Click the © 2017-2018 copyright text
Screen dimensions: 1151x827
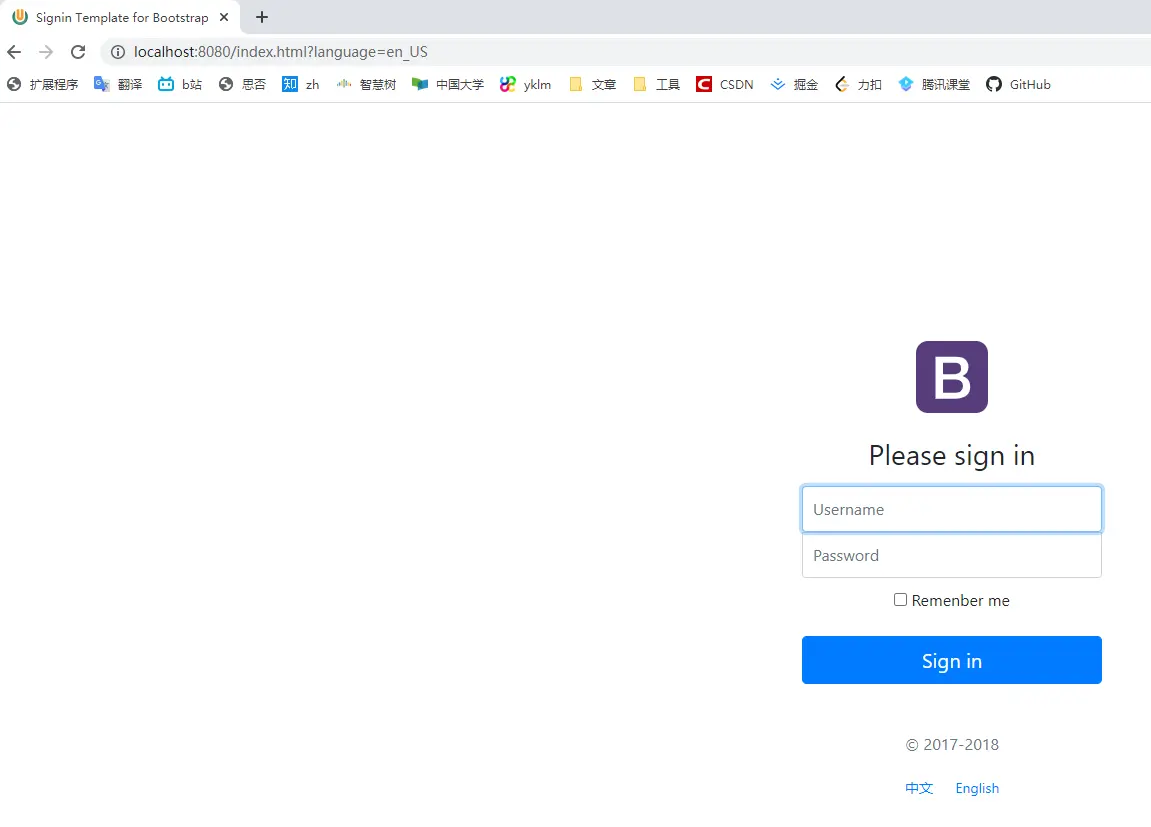pos(951,745)
